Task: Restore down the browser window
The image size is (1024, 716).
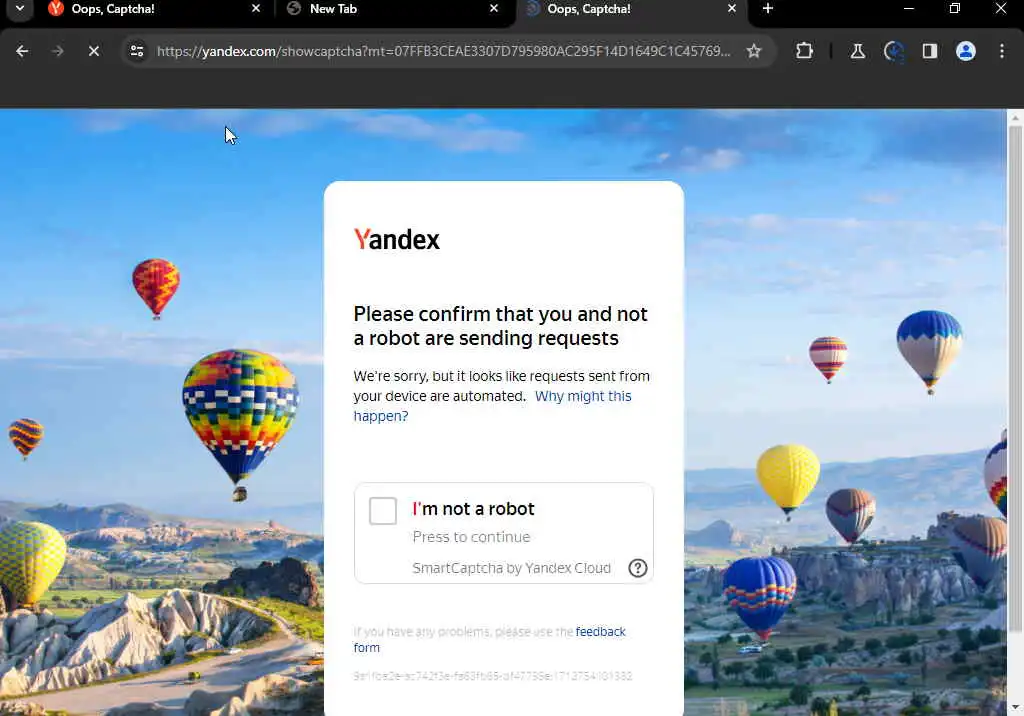Action: (955, 8)
